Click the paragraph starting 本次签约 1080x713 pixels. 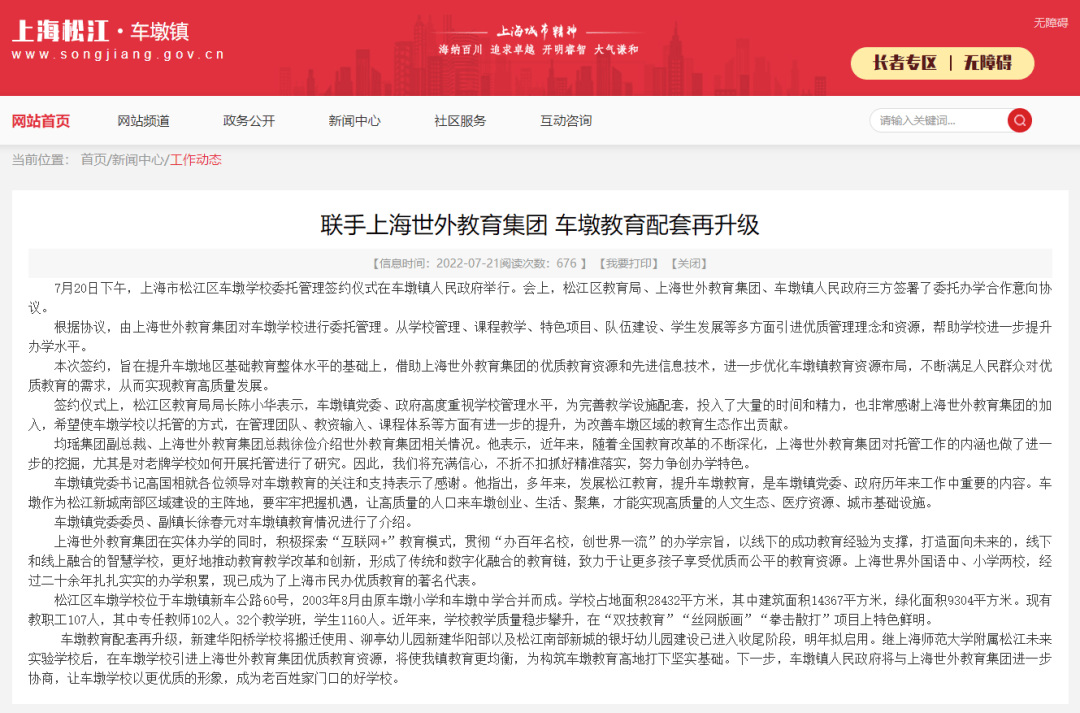(540, 375)
